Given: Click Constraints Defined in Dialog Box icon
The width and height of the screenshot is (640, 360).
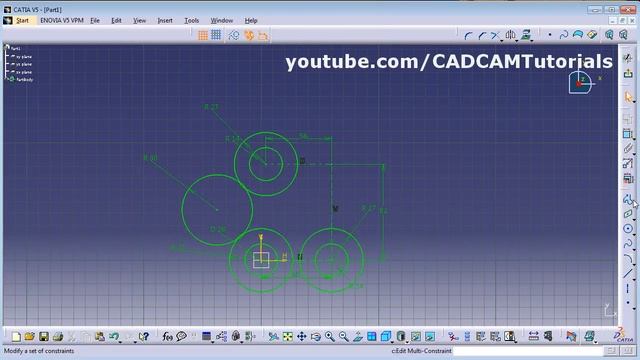Looking at the screenshot, I should pyautogui.click(x=628, y=118).
